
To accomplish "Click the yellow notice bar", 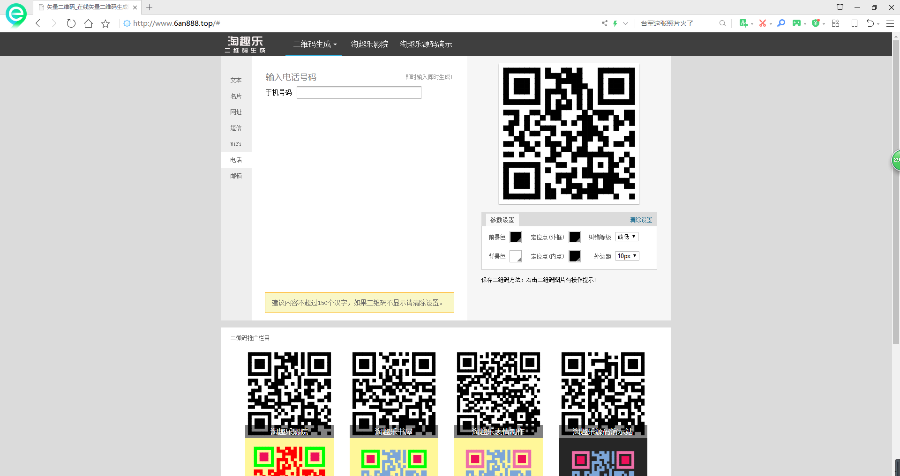I will click(x=359, y=303).
